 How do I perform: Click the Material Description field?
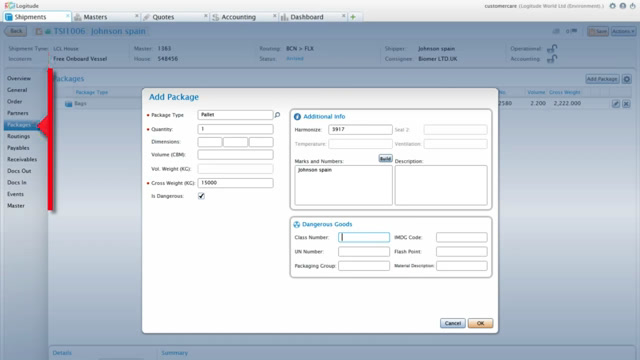pyautogui.click(x=462, y=266)
